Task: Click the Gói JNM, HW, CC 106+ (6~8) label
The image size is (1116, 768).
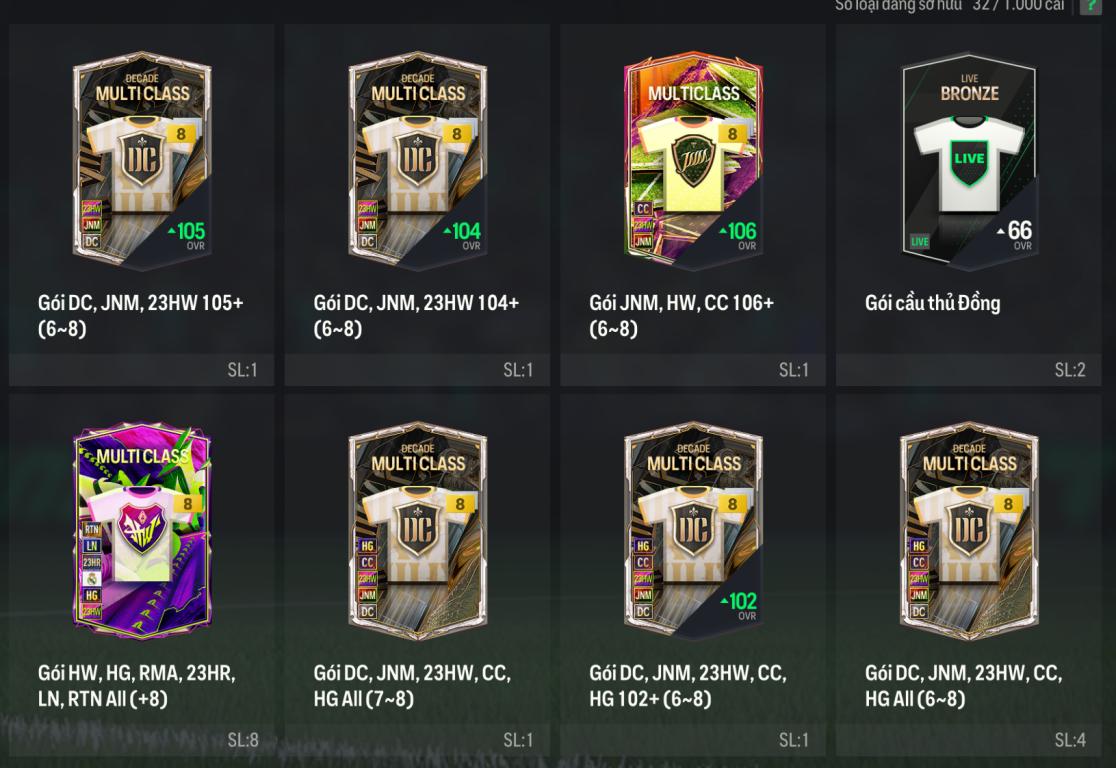Action: 681,315
